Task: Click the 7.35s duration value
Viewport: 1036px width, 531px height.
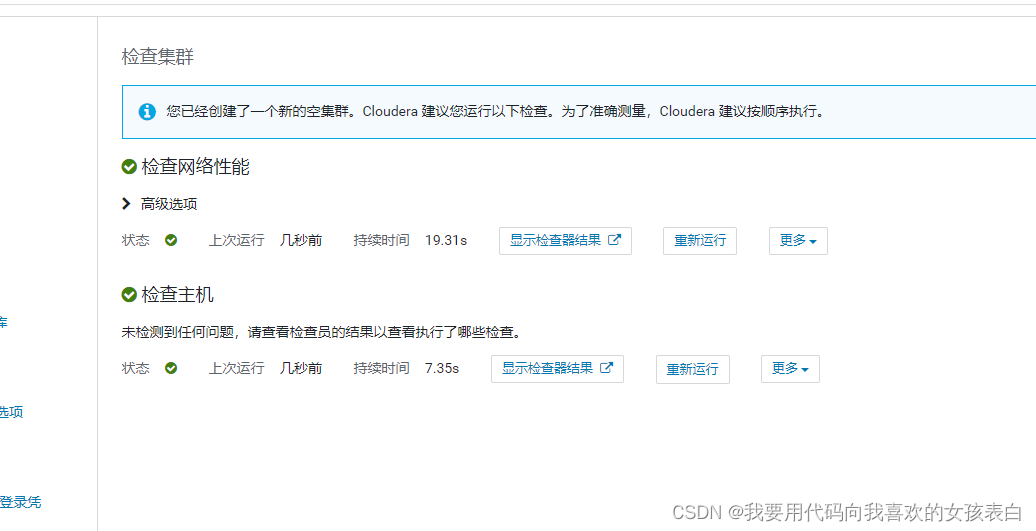Action: [442, 369]
